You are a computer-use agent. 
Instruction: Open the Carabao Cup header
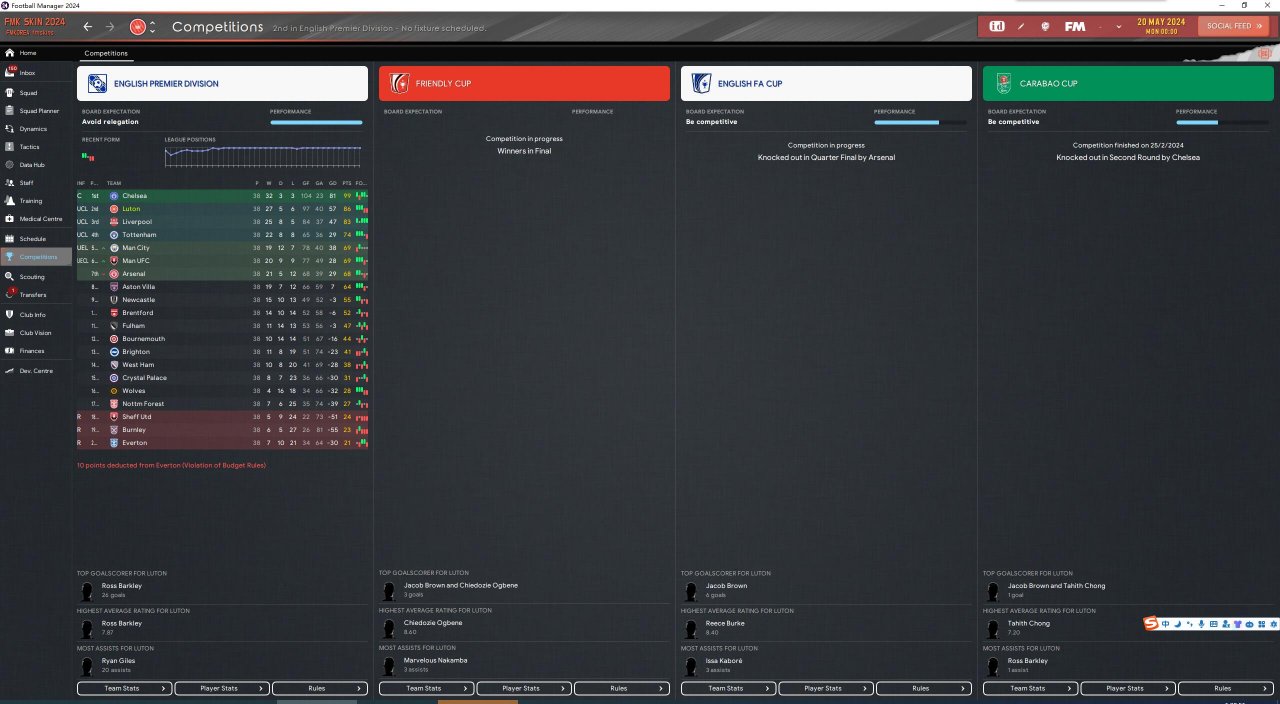click(x=1128, y=83)
